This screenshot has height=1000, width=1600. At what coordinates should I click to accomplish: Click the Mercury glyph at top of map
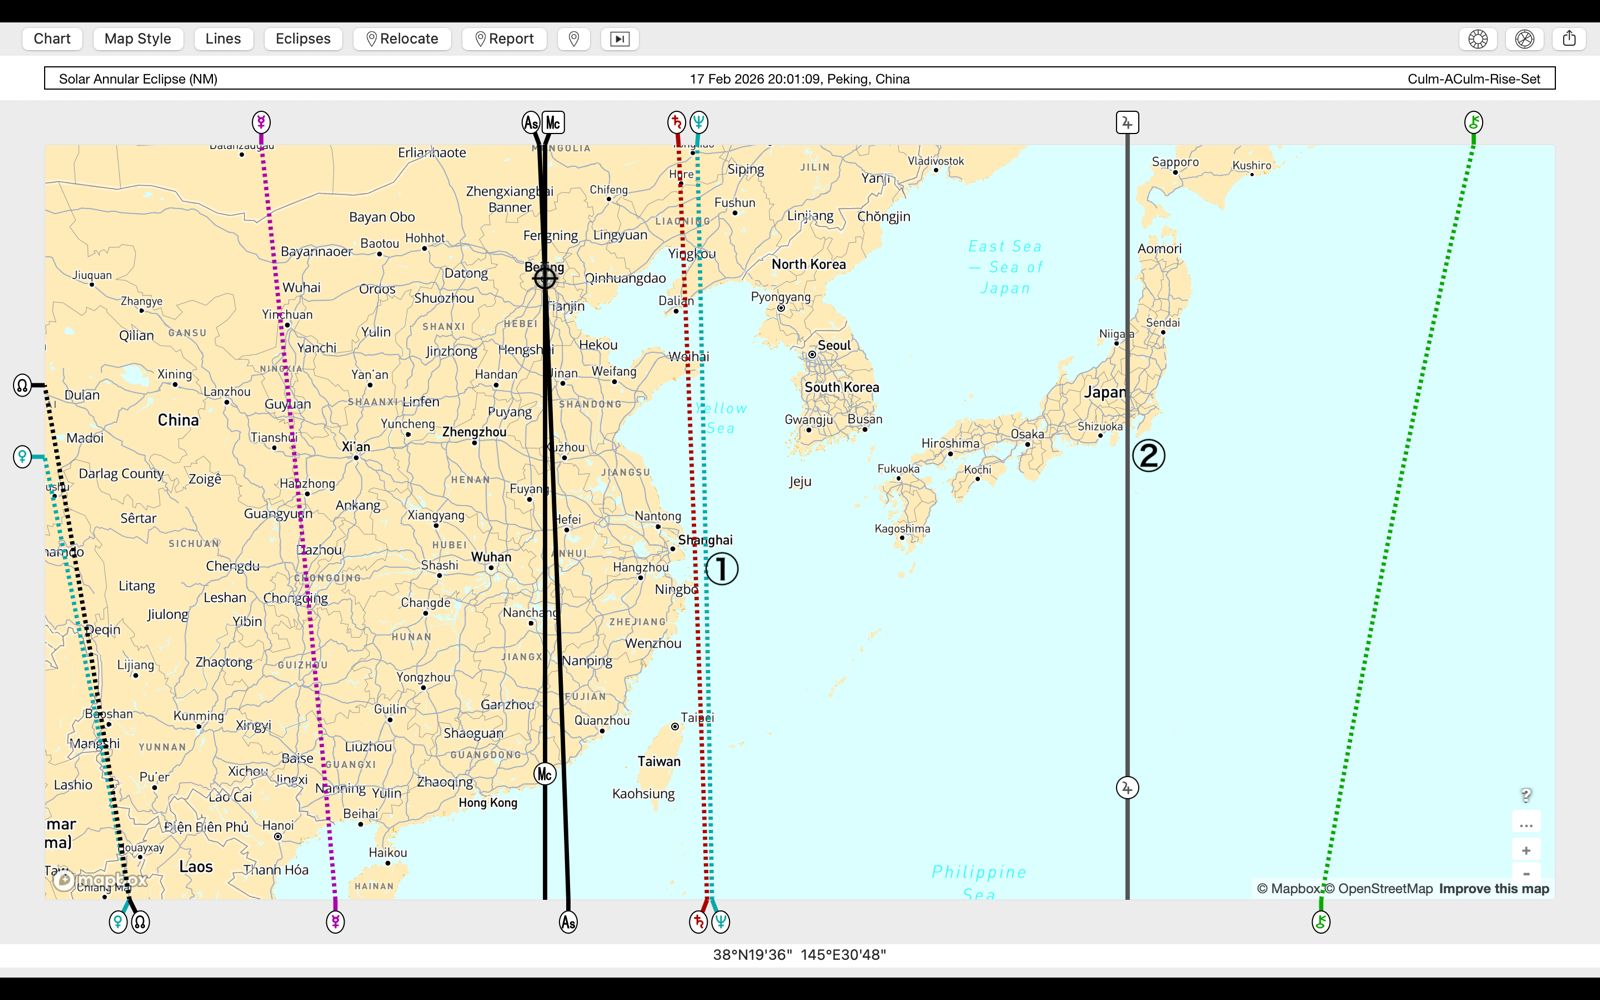click(x=261, y=122)
